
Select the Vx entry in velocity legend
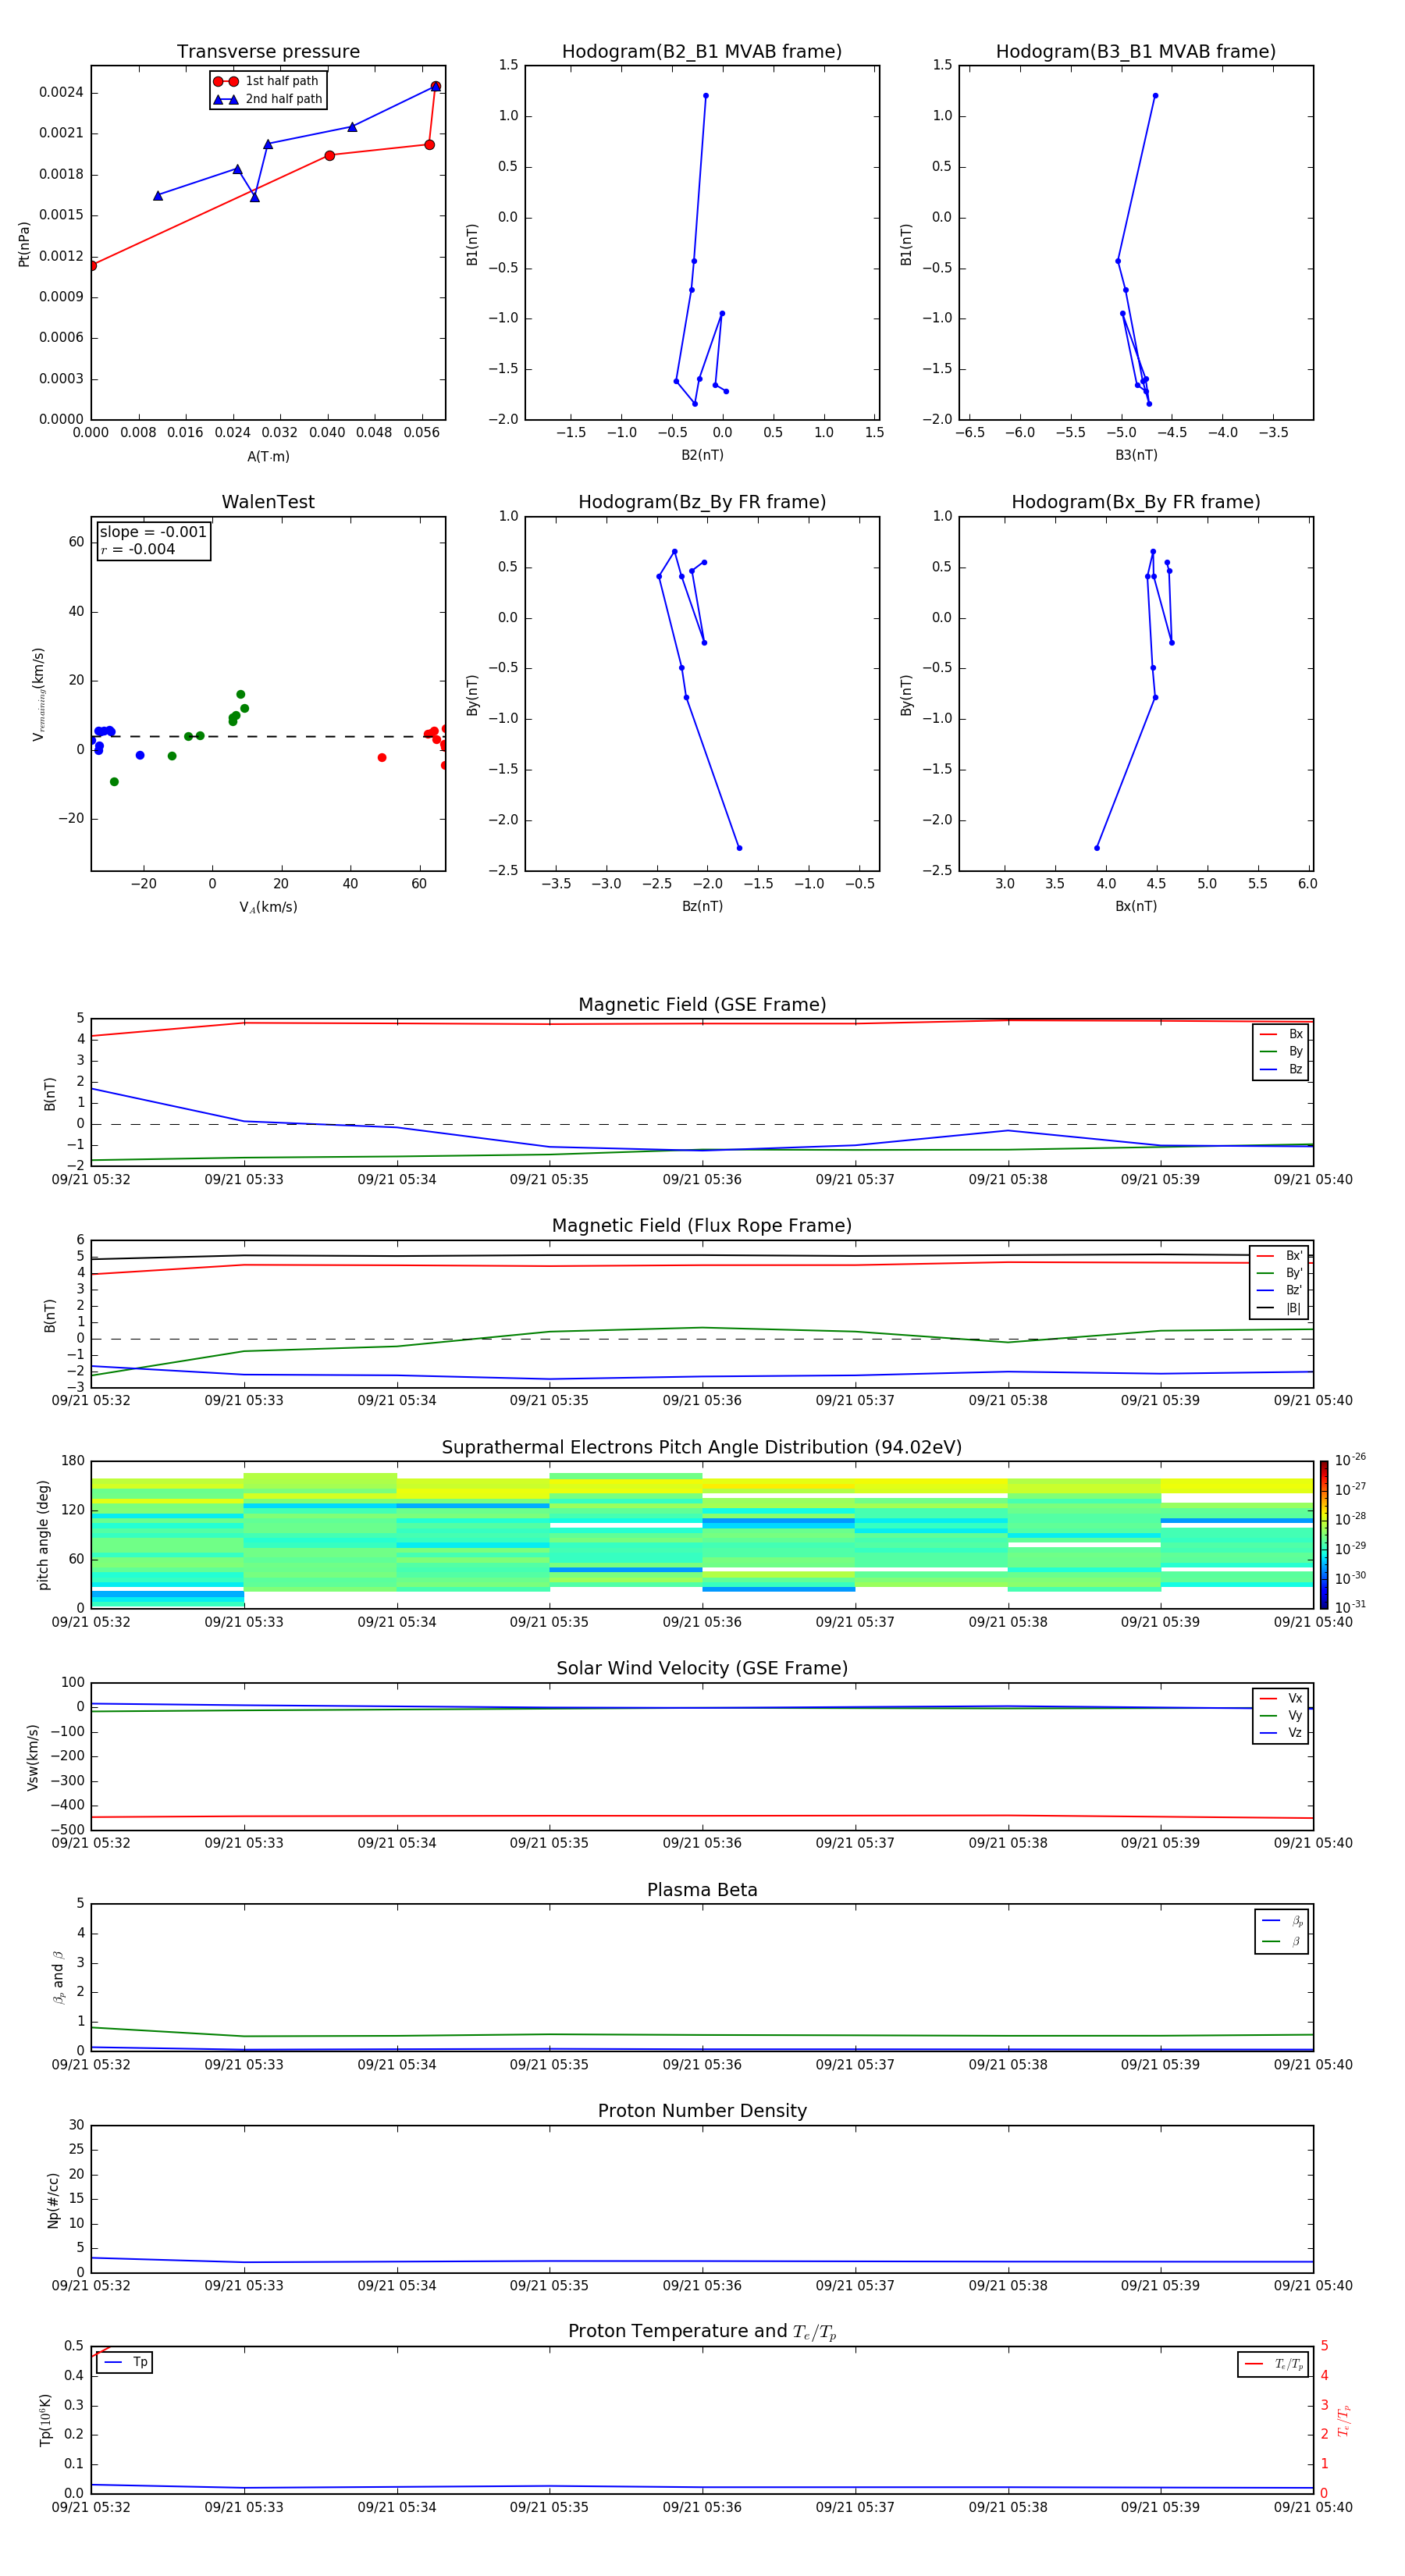point(1281,1699)
